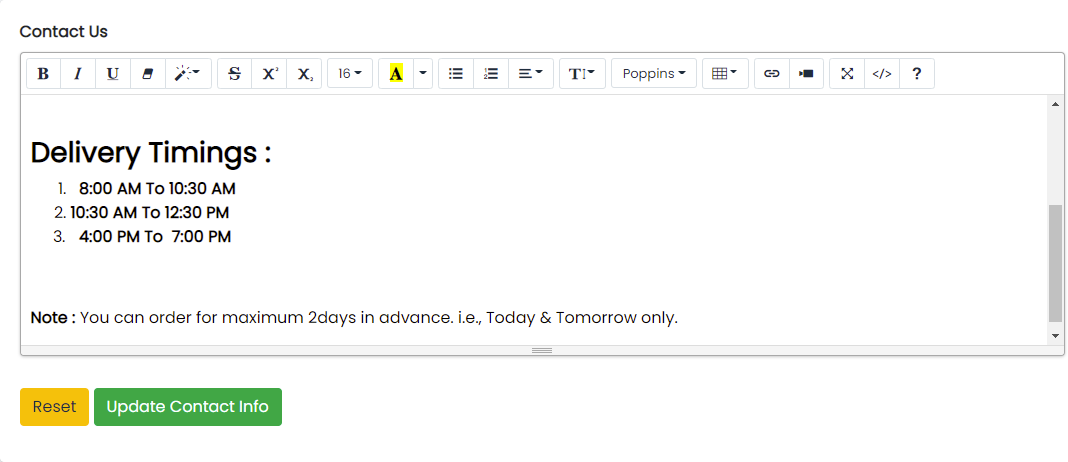This screenshot has width=1068, height=462.
Task: Toggle bold formatting in the editor
Action: (43, 74)
